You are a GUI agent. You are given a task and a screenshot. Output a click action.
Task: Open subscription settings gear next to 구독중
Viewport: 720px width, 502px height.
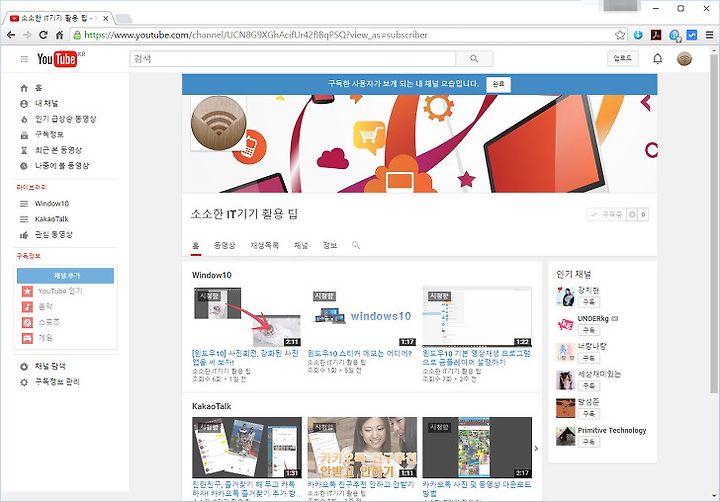pyautogui.click(x=632, y=214)
